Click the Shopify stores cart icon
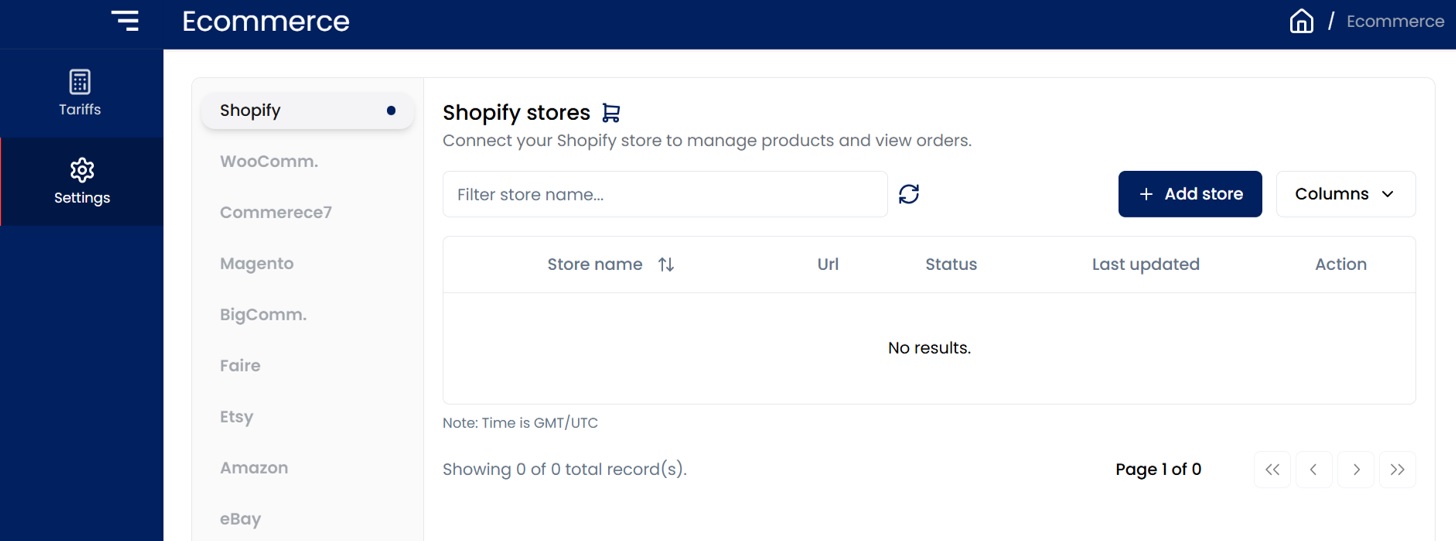The width and height of the screenshot is (1456, 541). (611, 113)
